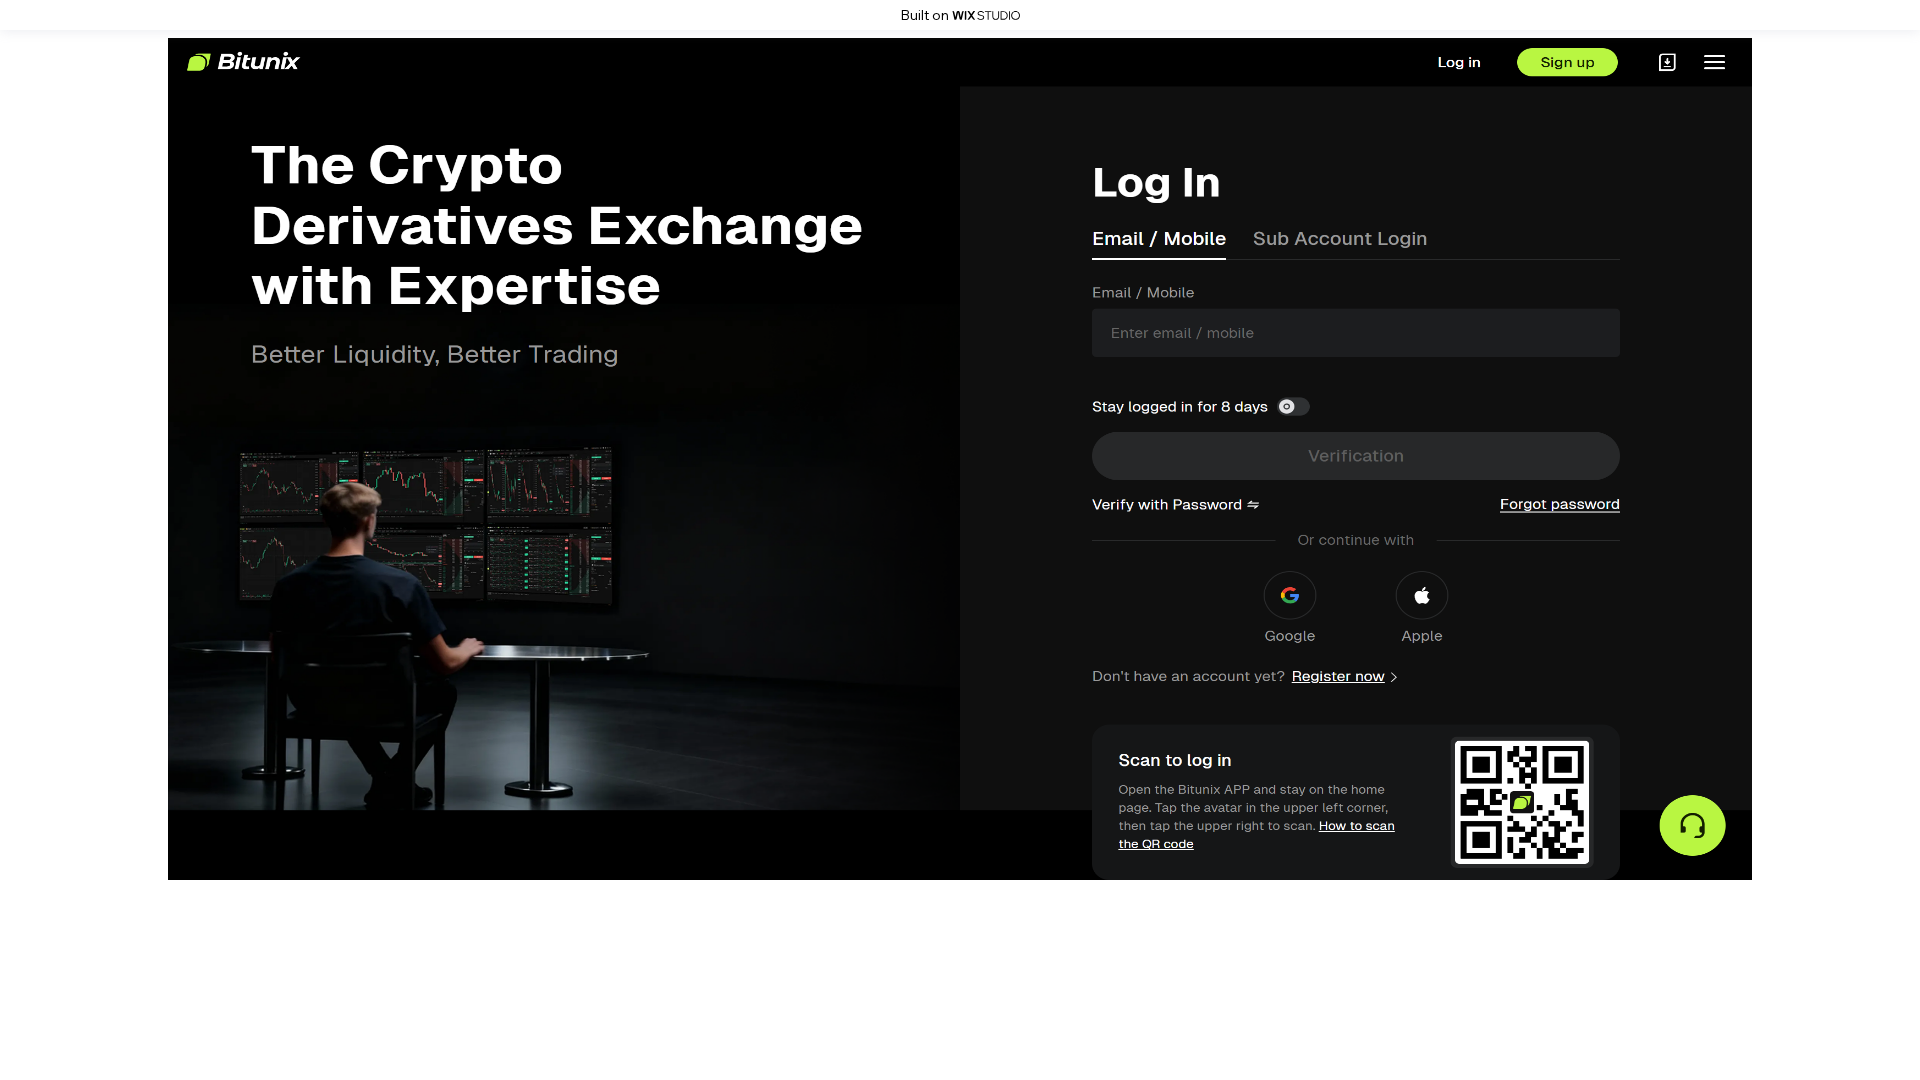Click the Built on Wix Studio banner
The image size is (1920, 1080).
pos(960,15)
